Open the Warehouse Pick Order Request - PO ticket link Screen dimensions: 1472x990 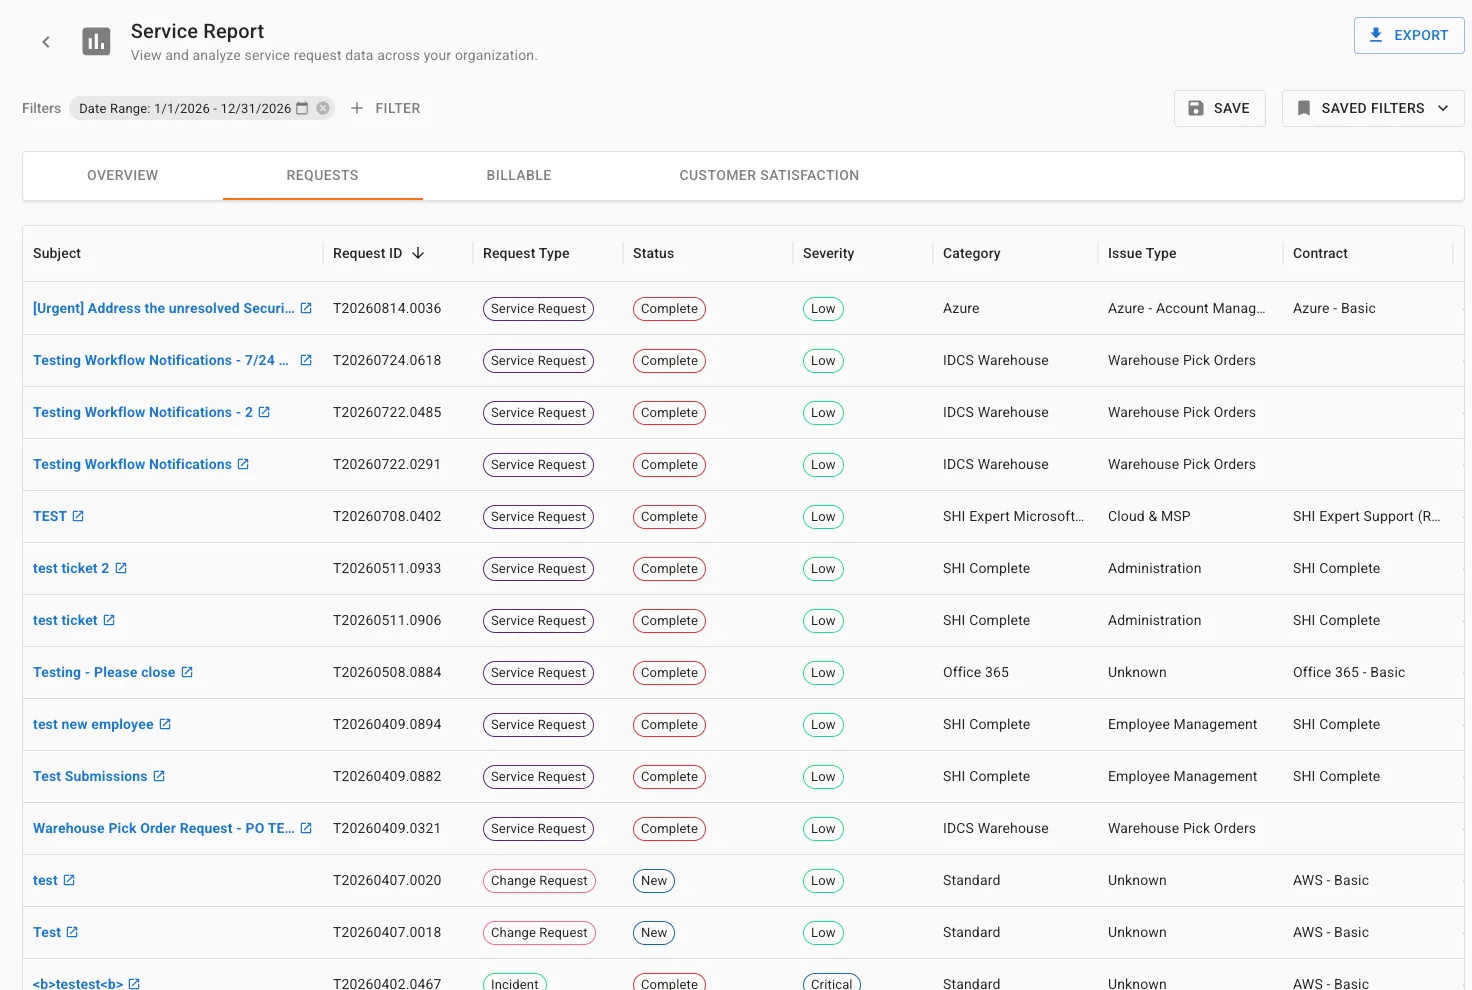coord(164,828)
